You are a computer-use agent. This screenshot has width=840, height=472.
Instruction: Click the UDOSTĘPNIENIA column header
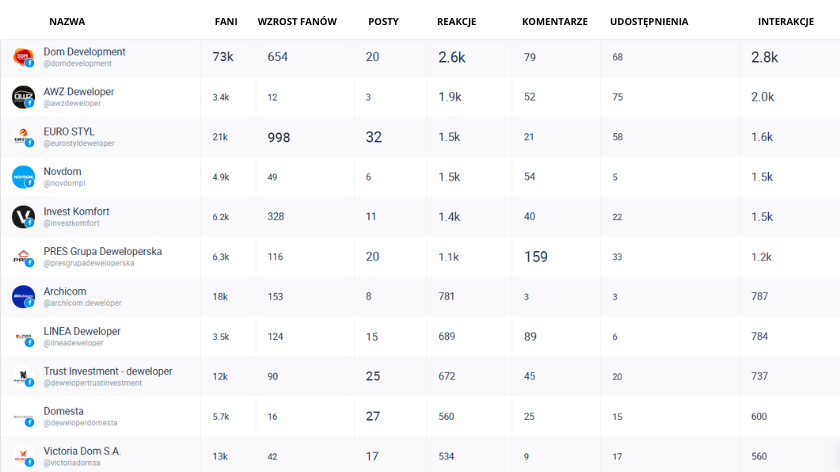[x=649, y=21]
